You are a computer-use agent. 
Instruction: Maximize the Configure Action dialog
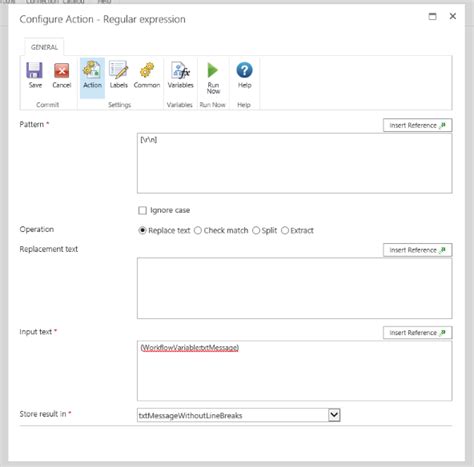(432, 16)
